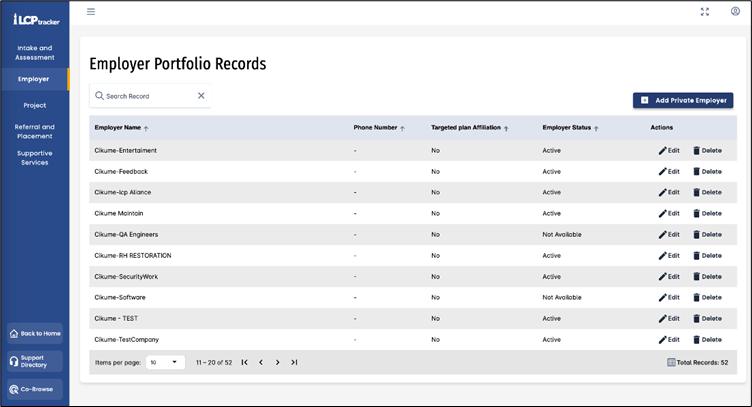This screenshot has width=752, height=407.
Task: Select the Cikume-TestCompany name cell
Action: pyautogui.click(x=127, y=339)
